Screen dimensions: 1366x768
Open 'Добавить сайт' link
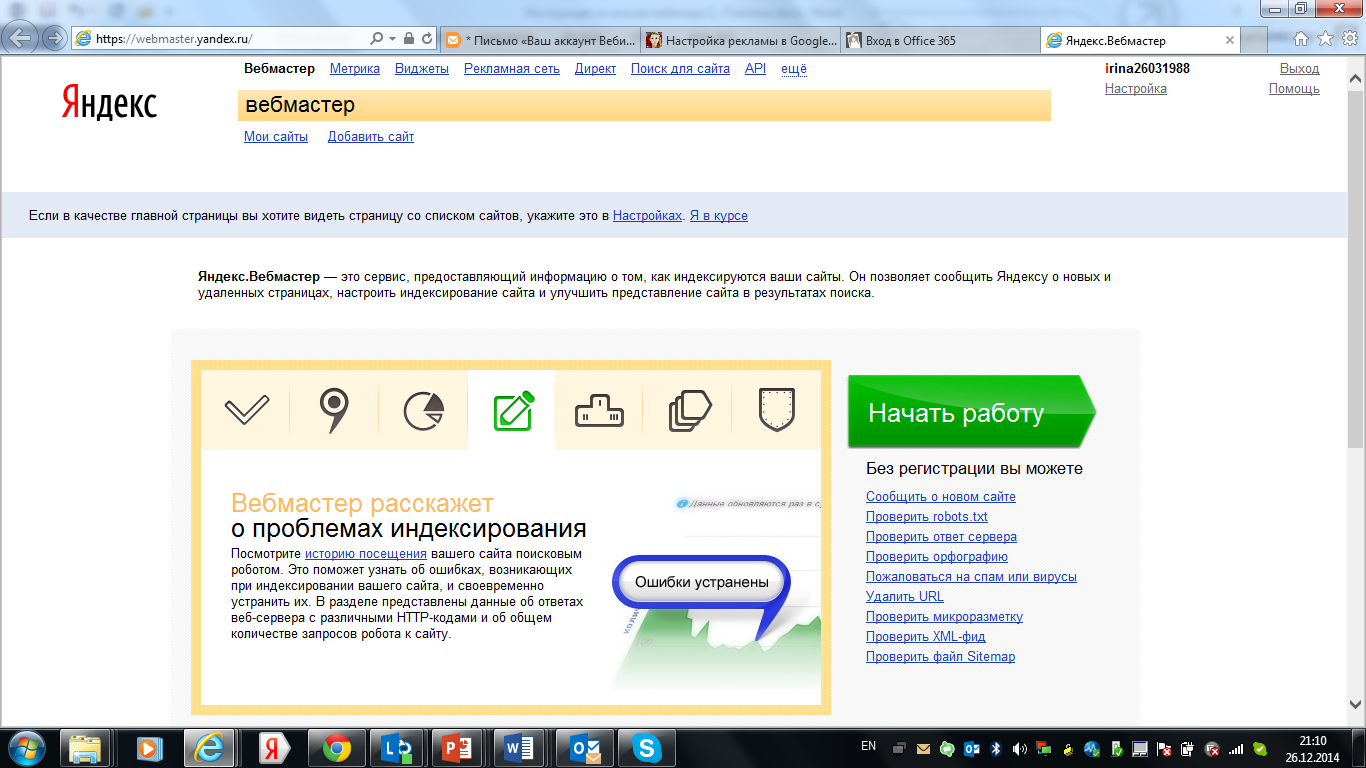coord(371,137)
